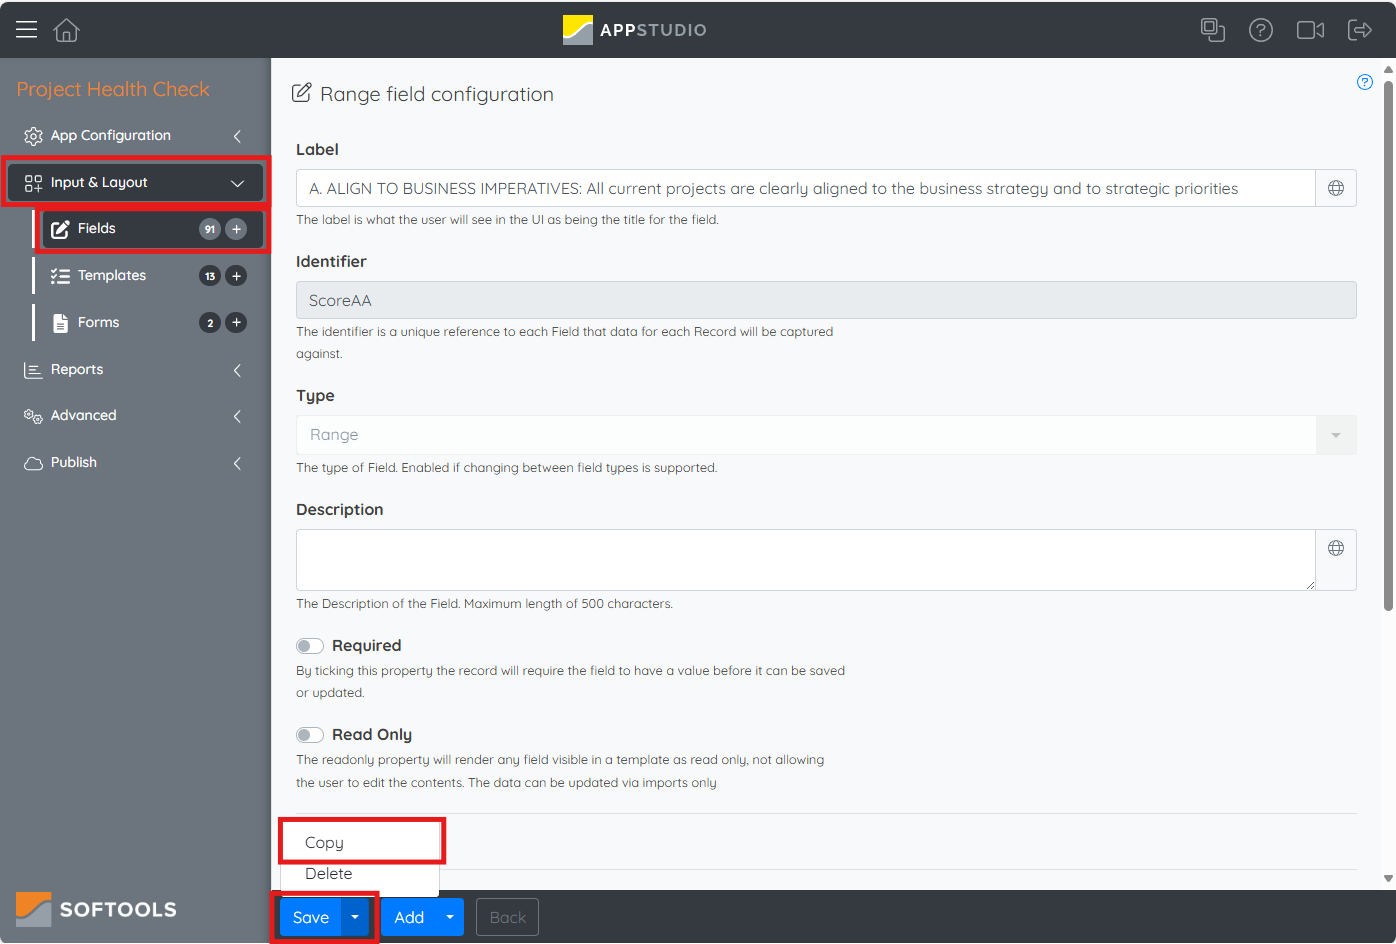
Task: Collapse the Input & Layout section
Action: 237,182
